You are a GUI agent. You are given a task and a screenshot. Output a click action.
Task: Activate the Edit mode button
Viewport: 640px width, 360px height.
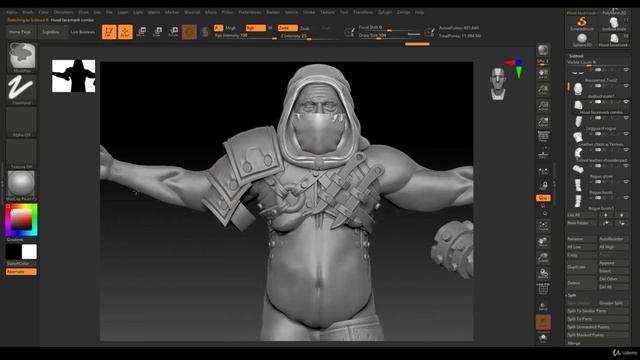click(x=109, y=32)
